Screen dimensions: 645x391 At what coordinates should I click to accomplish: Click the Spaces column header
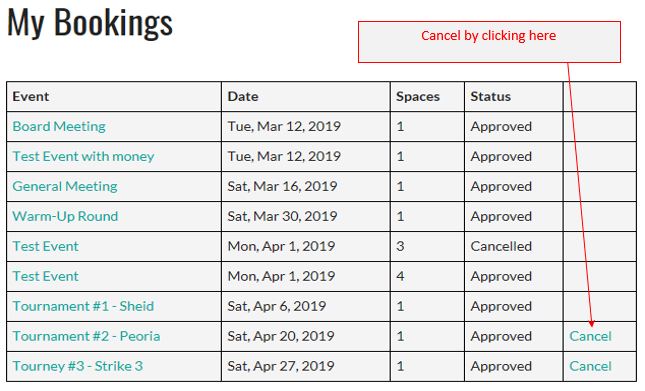tap(418, 97)
